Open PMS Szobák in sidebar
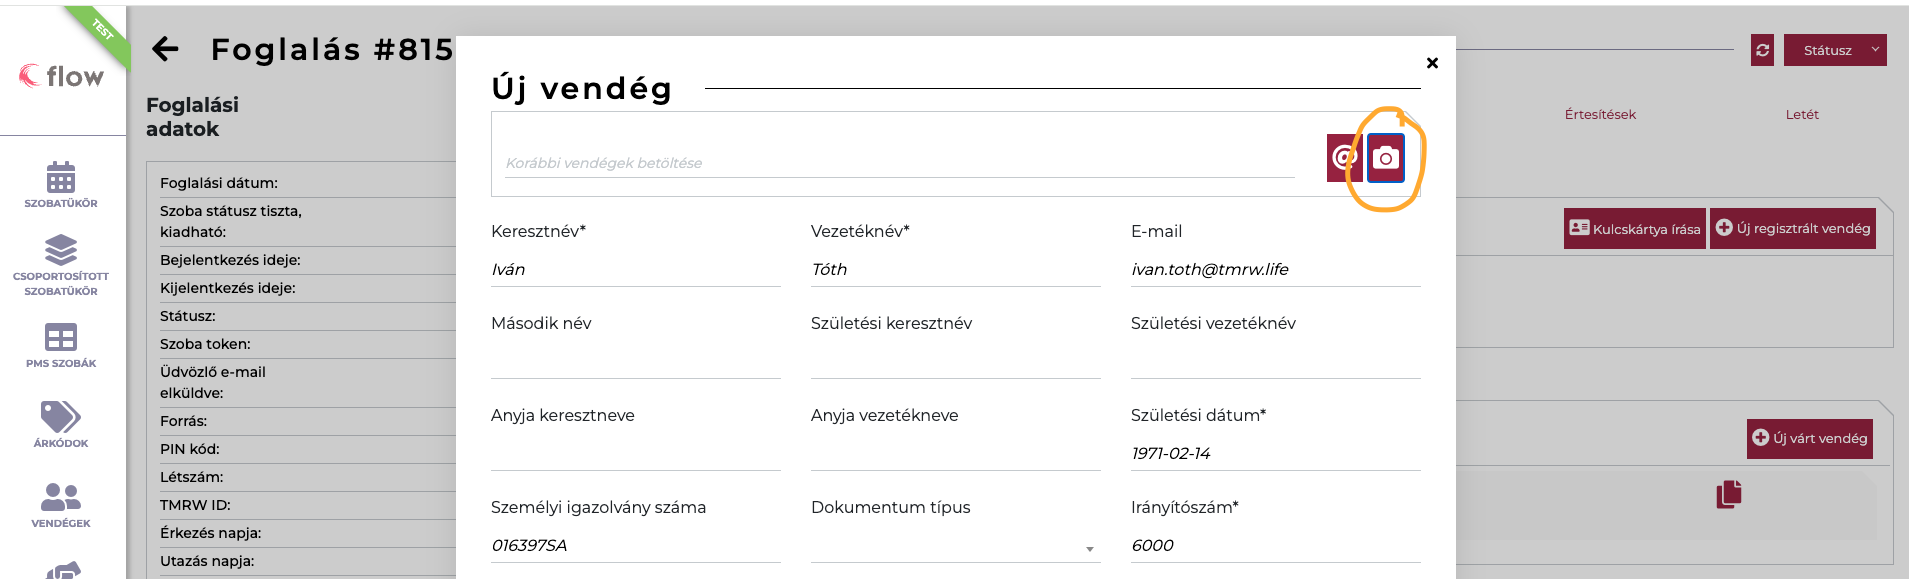This screenshot has height=579, width=1909. (x=61, y=345)
